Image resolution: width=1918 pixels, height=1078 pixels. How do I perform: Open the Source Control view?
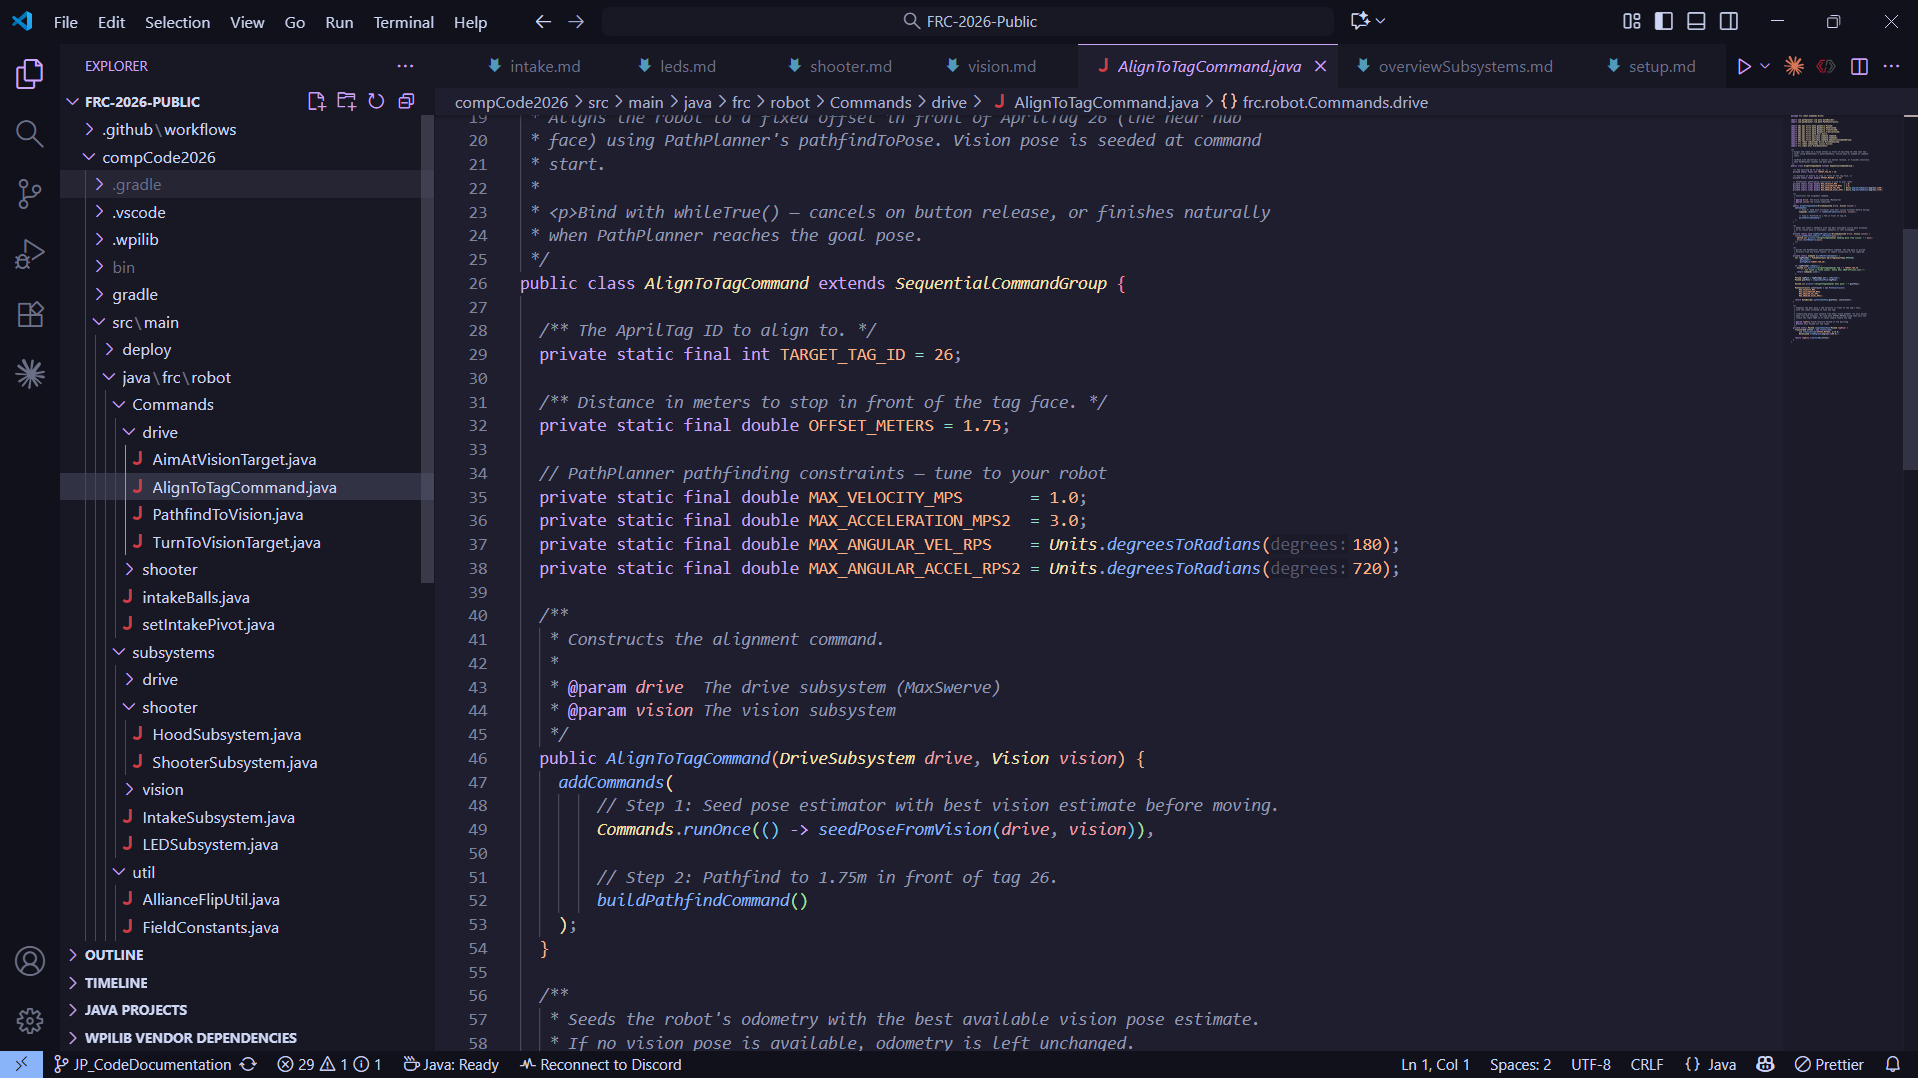point(30,194)
